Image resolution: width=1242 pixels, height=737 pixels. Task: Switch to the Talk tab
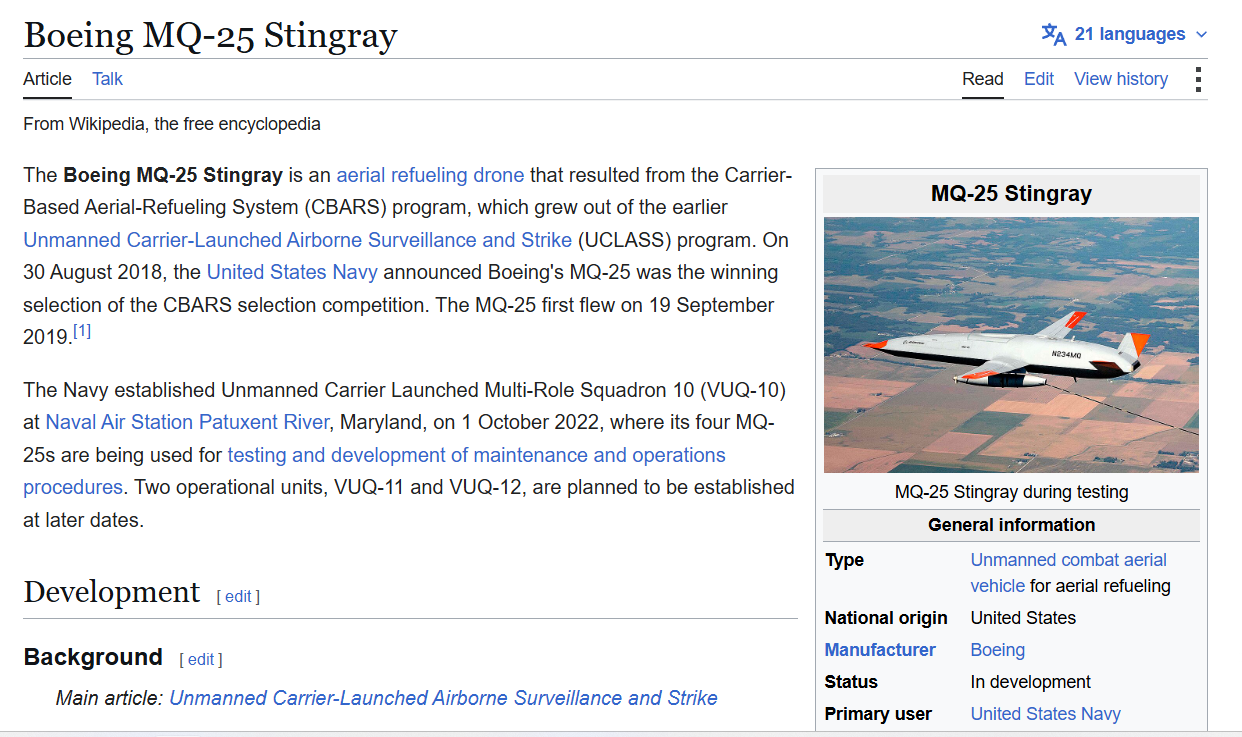107,79
